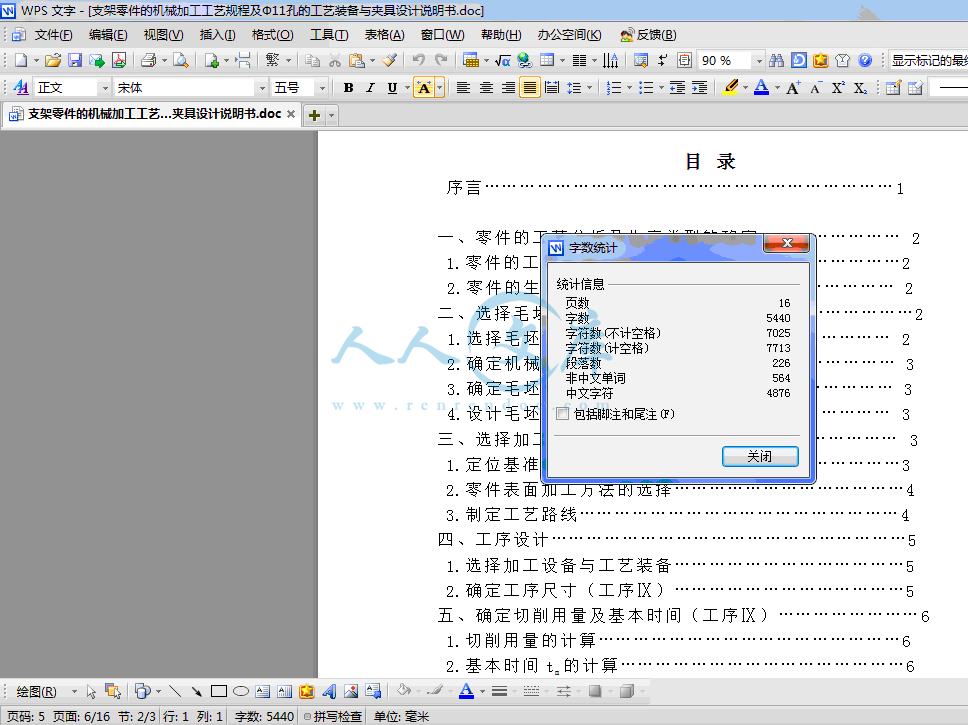
Task: Toggle Bold formatting
Action: (348, 88)
